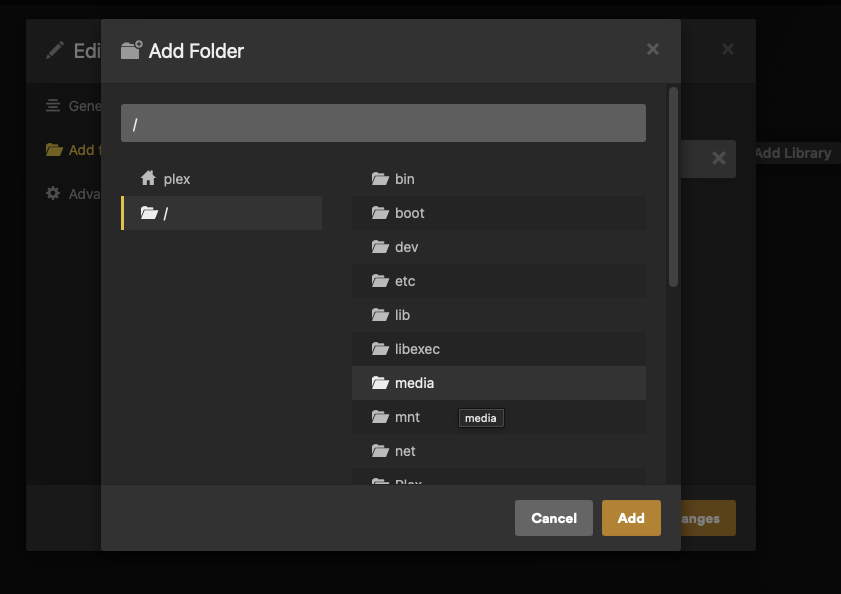Click the root slash folder icon
This screenshot has height=594, width=841.
[149, 213]
